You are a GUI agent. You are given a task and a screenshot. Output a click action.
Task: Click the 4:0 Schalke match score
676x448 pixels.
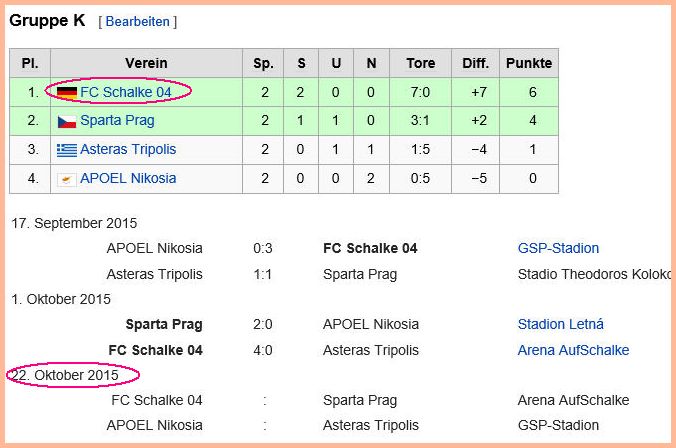263,350
